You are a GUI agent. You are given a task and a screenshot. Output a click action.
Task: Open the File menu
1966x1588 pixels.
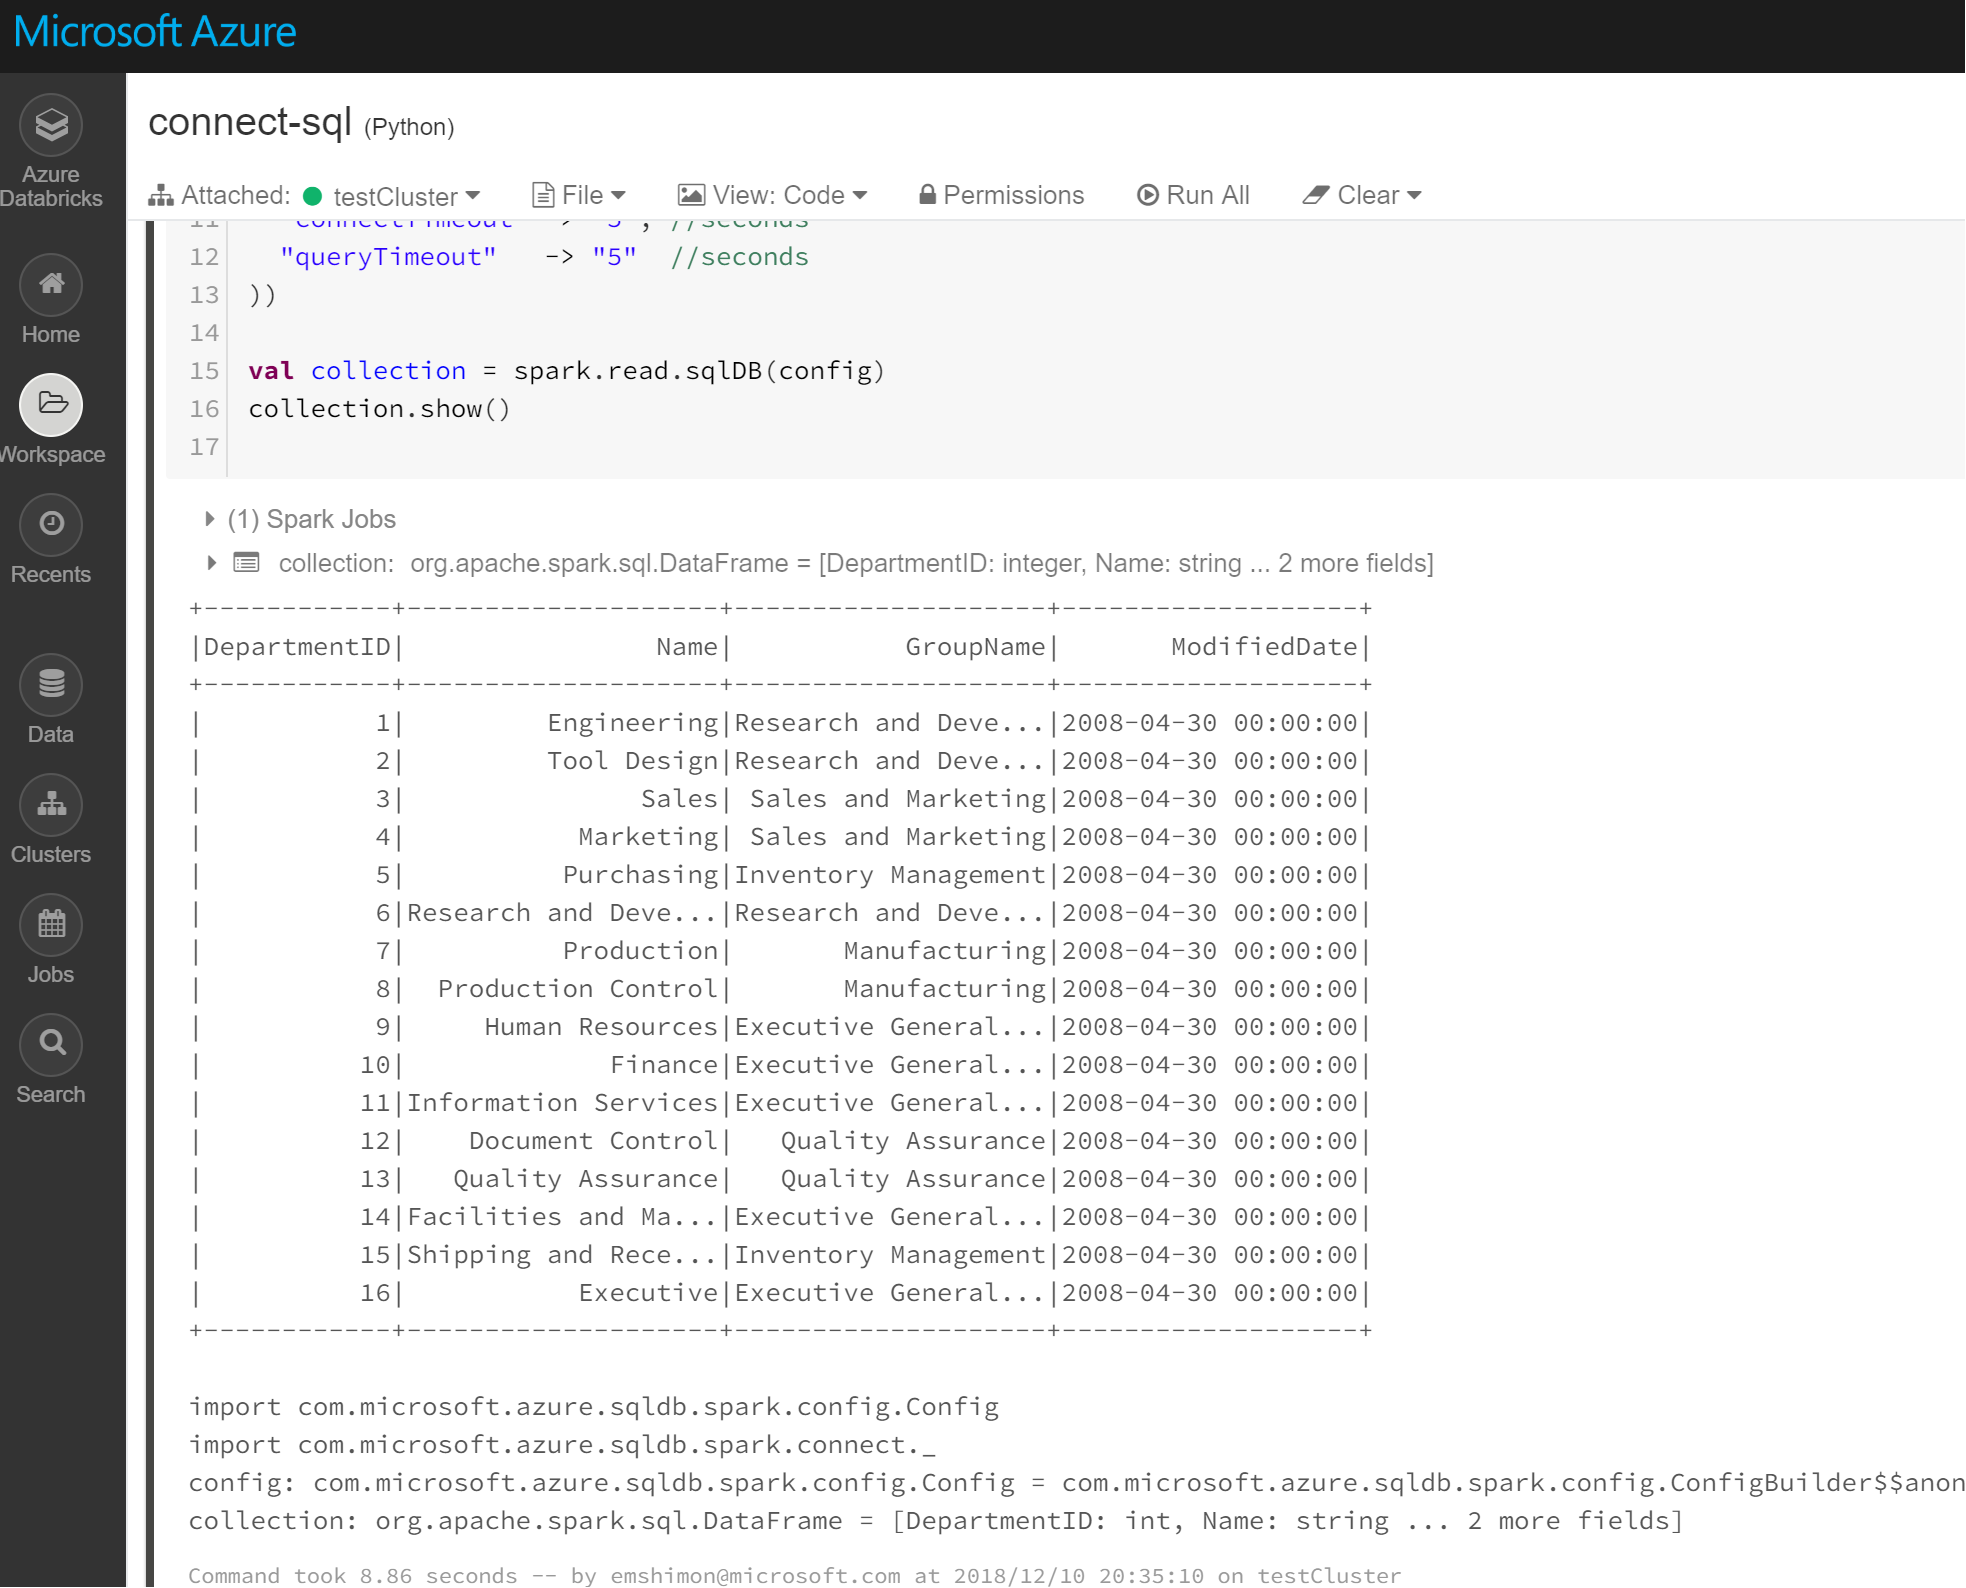click(x=578, y=195)
